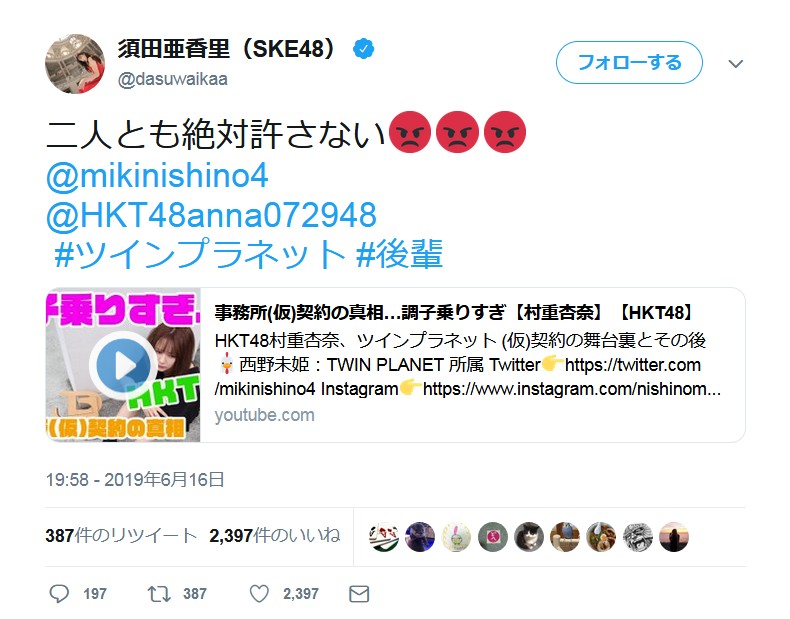Screen dimensions: 790x619
Task: Expand the tweet options chevron
Action: [736, 64]
